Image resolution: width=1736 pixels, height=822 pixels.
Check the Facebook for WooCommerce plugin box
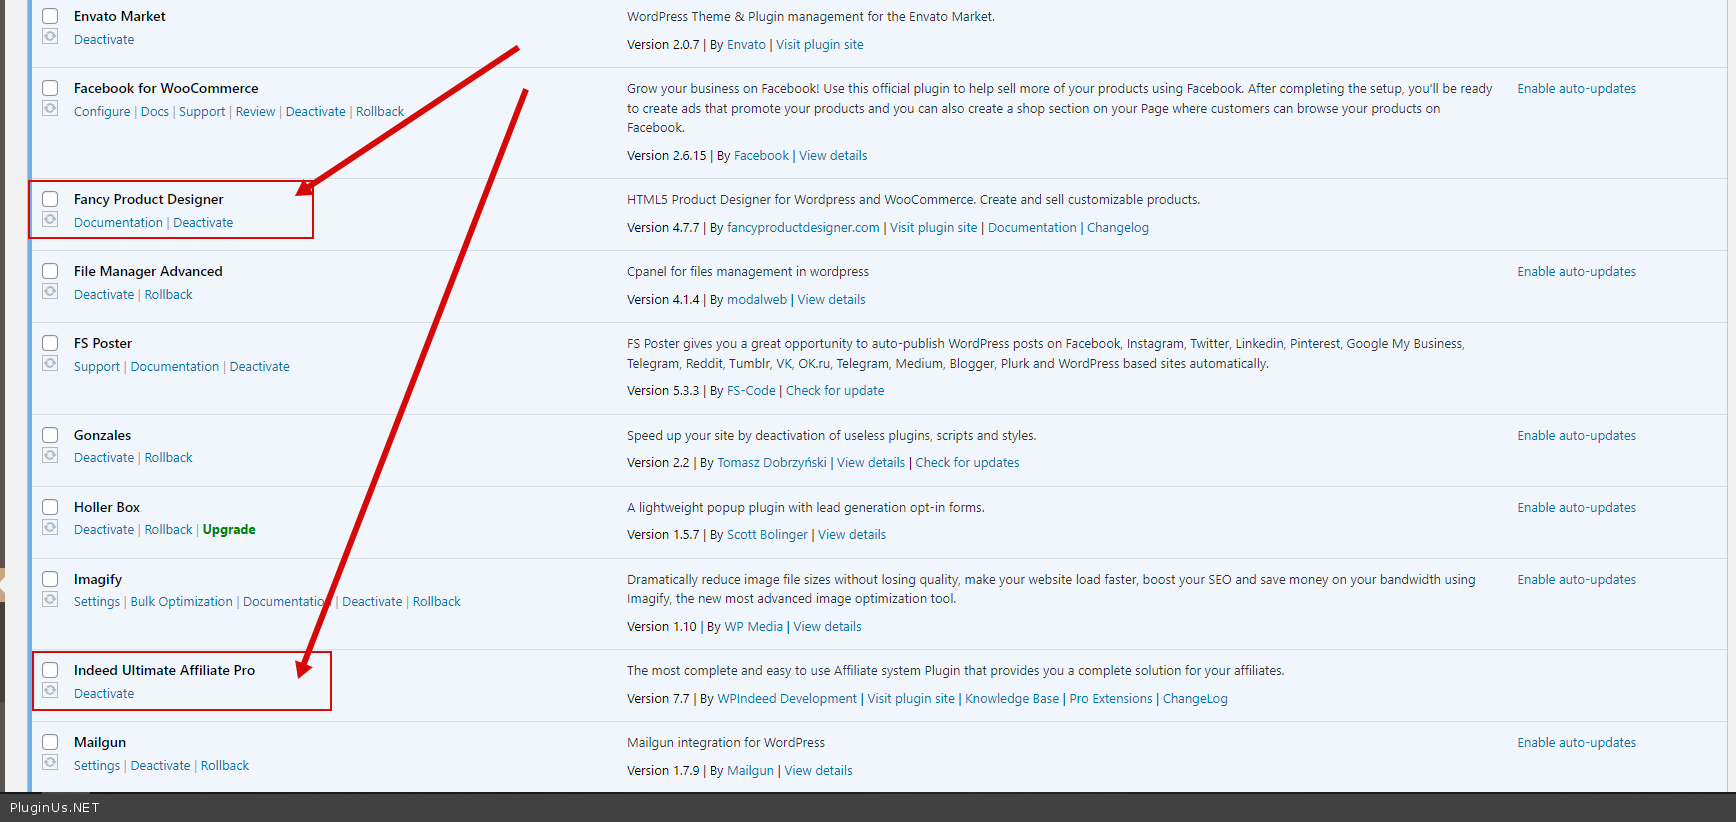click(x=50, y=88)
